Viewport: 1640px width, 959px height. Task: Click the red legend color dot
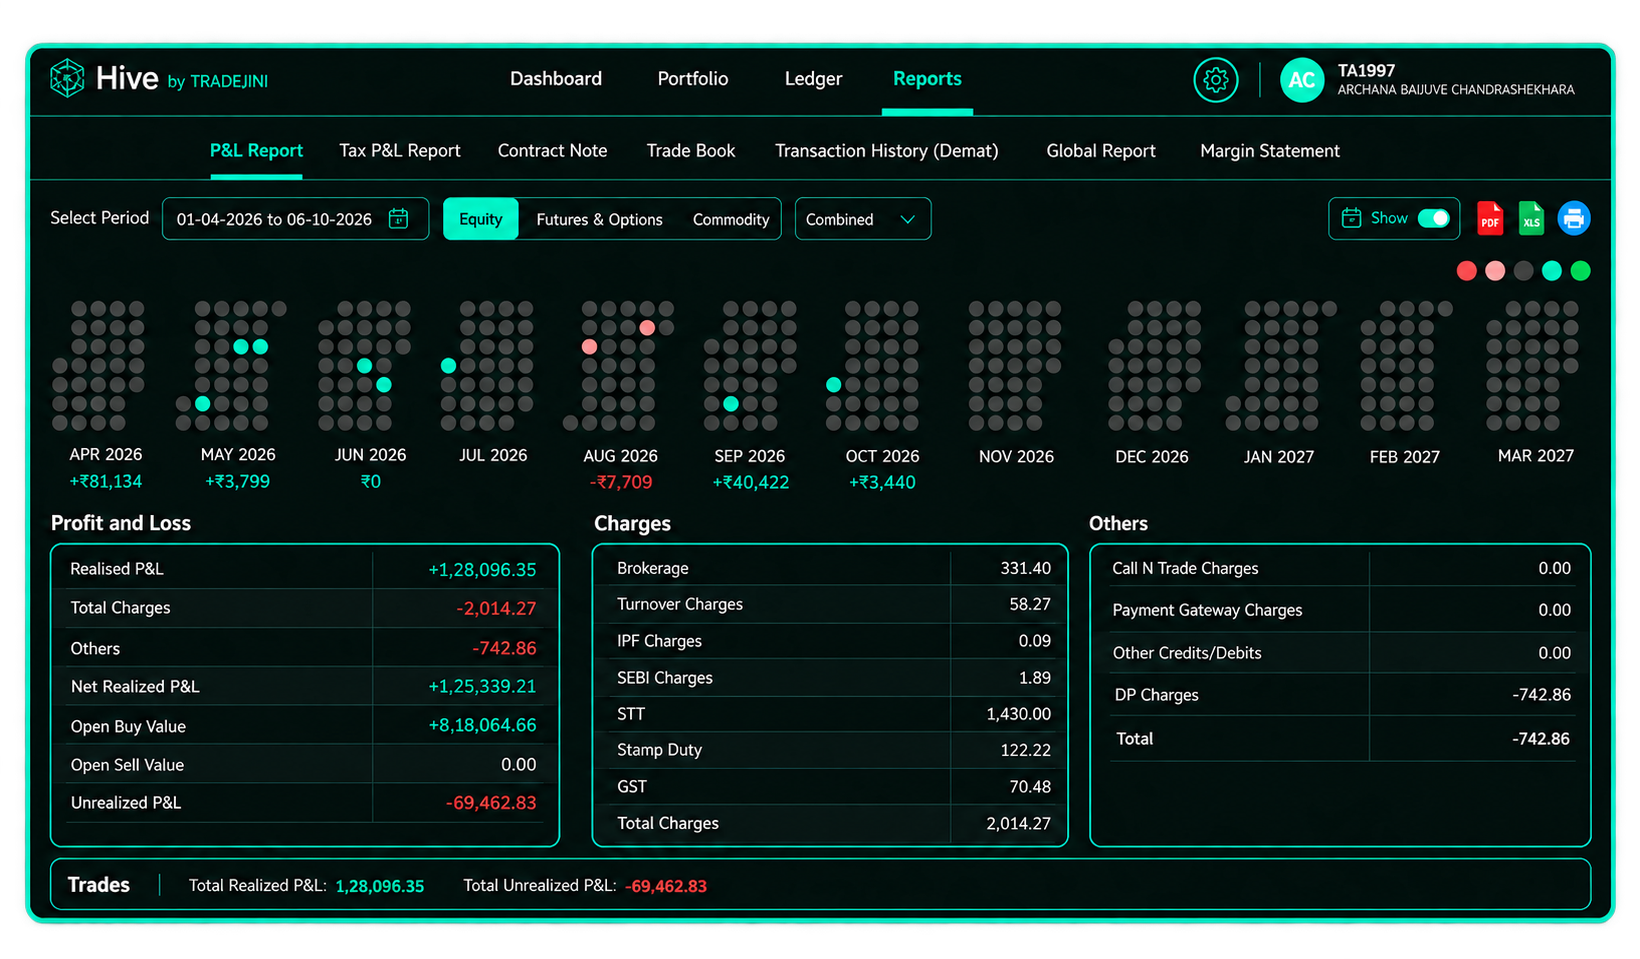[x=1467, y=271]
